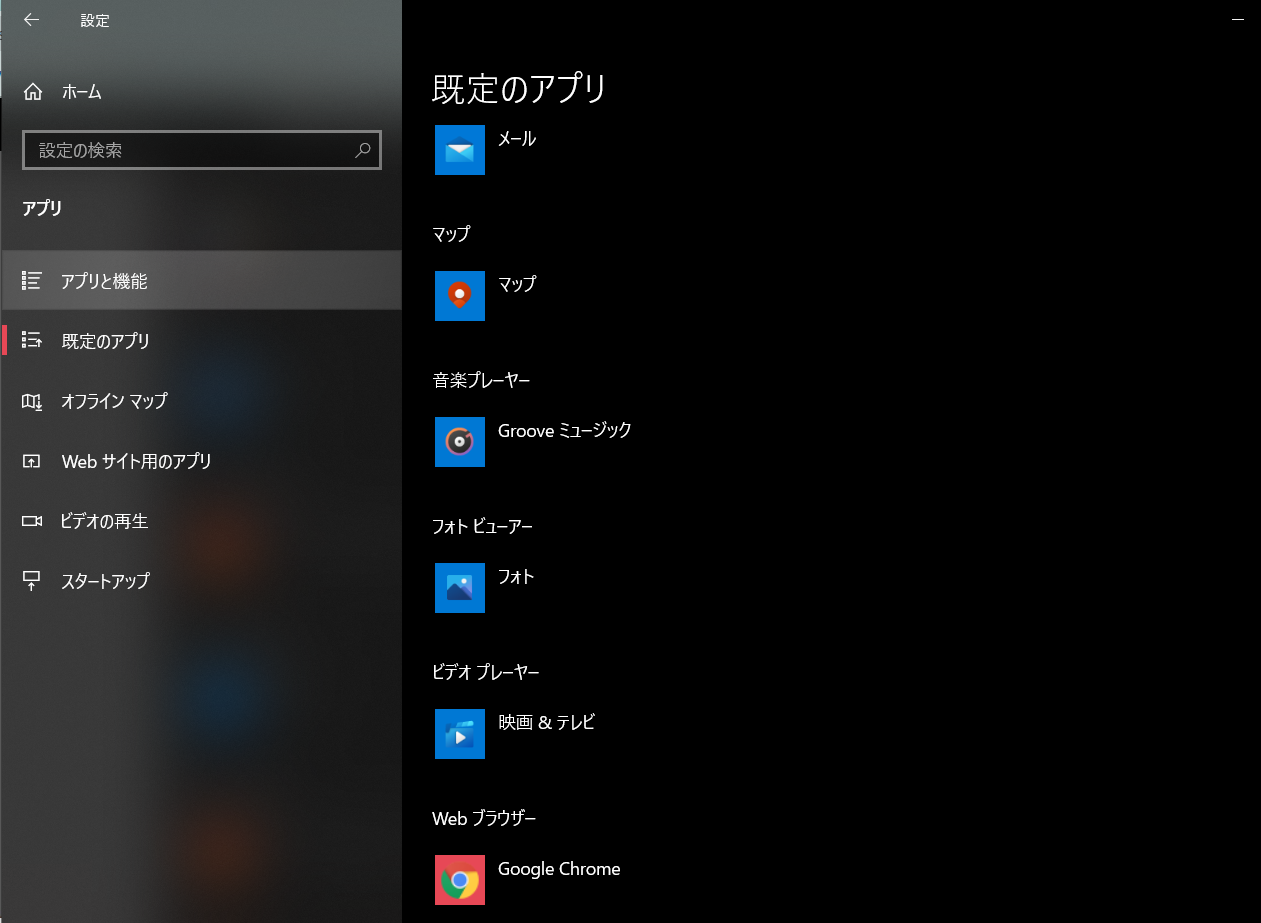Image resolution: width=1261 pixels, height=923 pixels.
Task: Click the Google Chrome app icon
Action: 460,880
